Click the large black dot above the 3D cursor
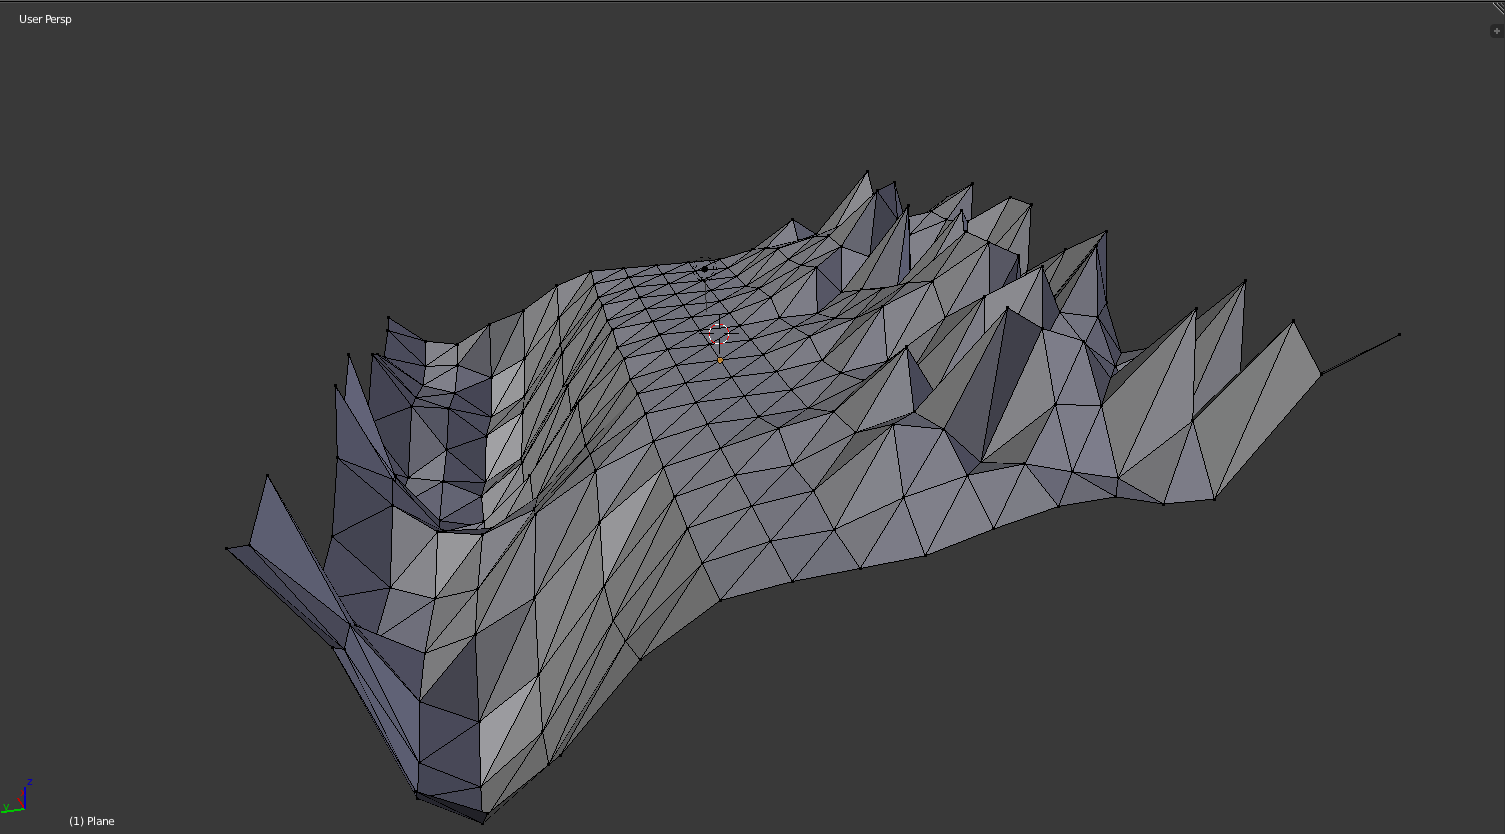Screen dimensions: 1505x834 705,269
